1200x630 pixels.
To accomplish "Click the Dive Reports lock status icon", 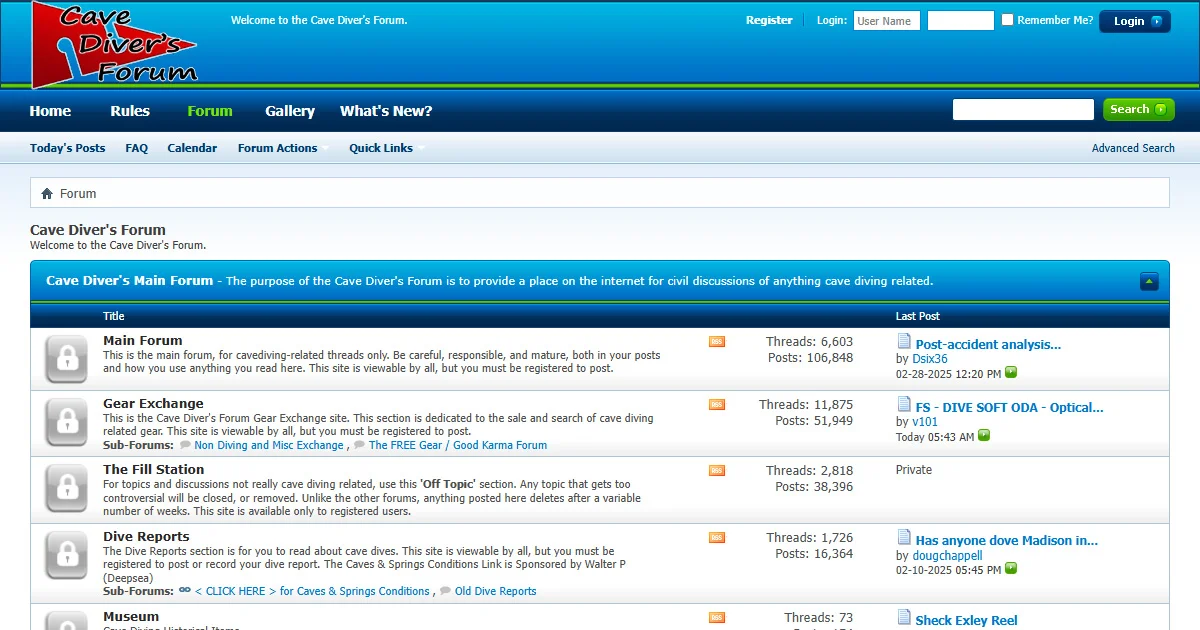I will point(67,557).
